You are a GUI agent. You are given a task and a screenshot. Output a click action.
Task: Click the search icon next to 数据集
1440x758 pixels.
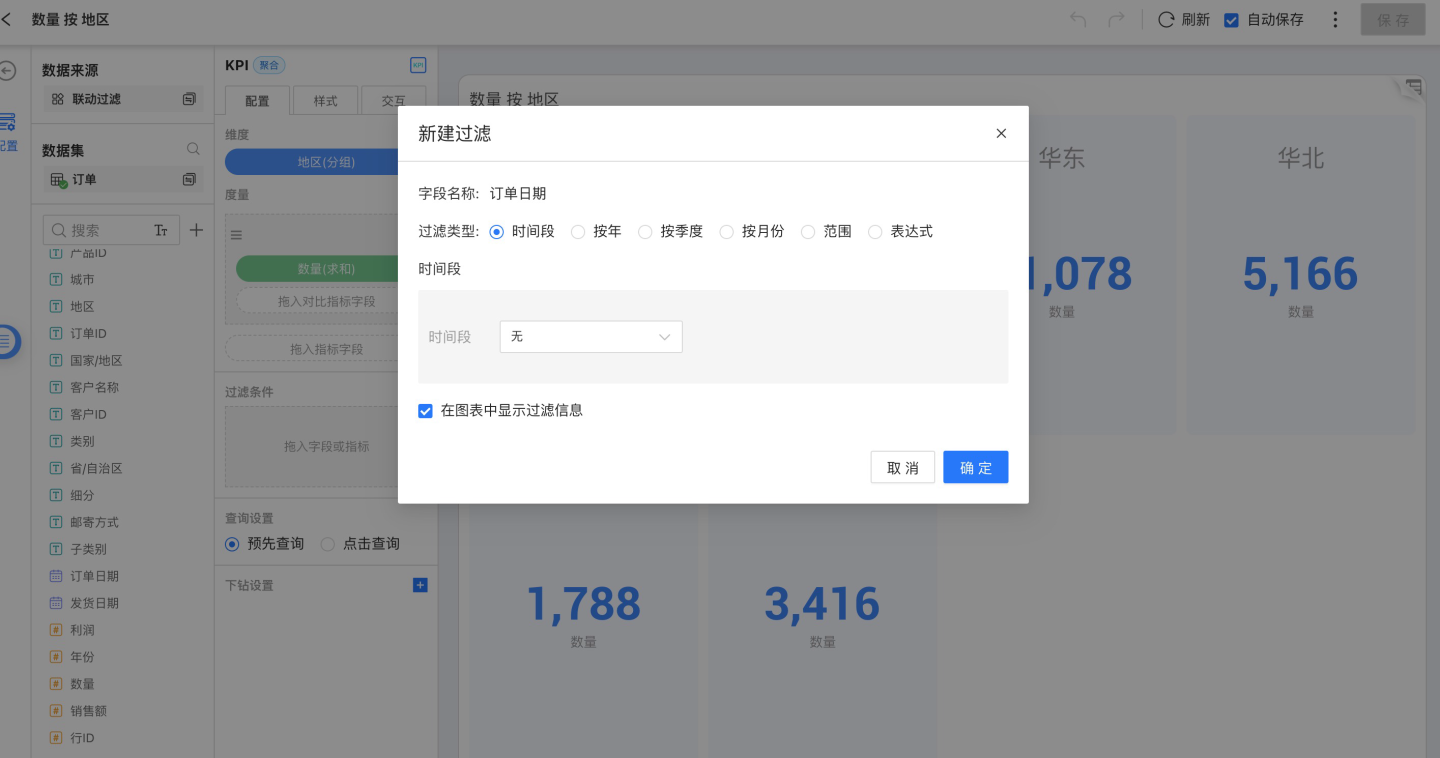[194, 149]
